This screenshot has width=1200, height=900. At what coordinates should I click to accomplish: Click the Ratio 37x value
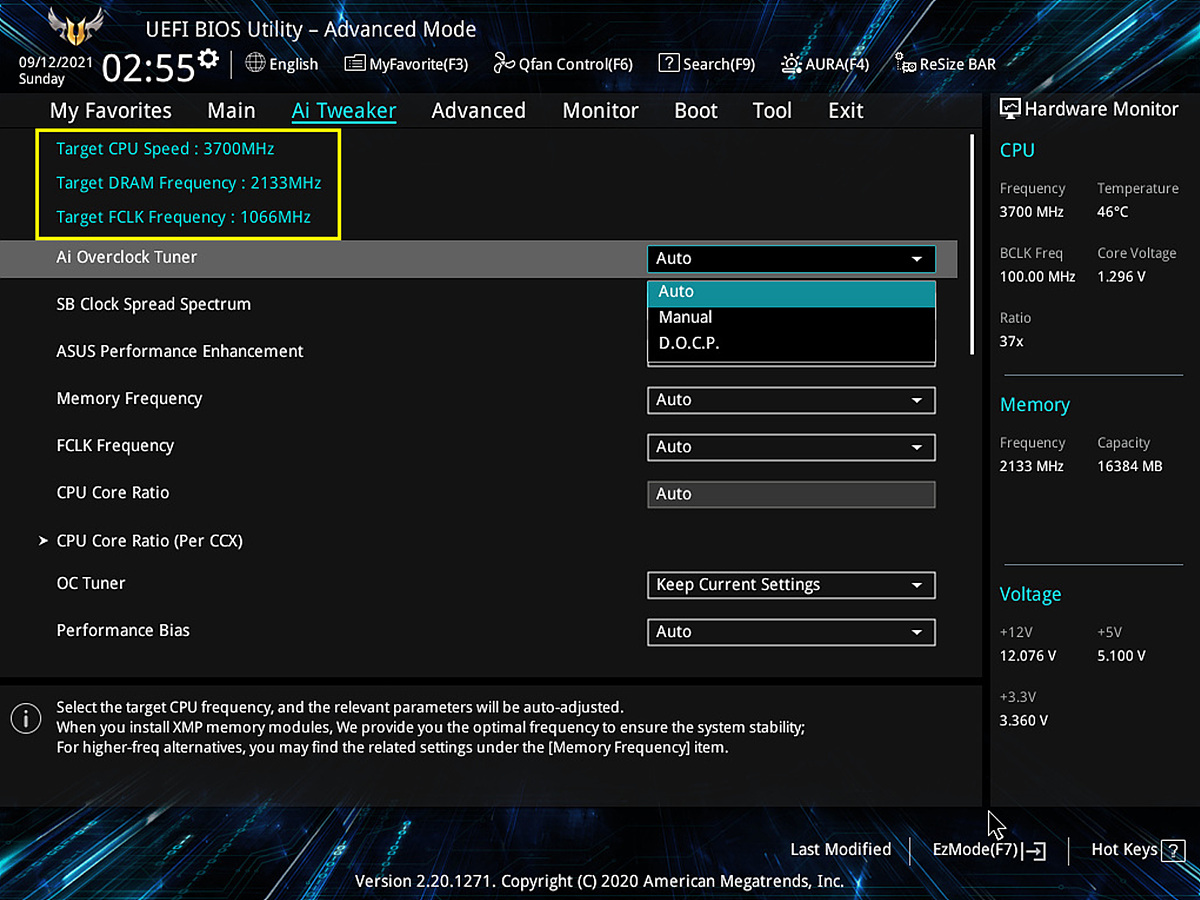point(1012,341)
